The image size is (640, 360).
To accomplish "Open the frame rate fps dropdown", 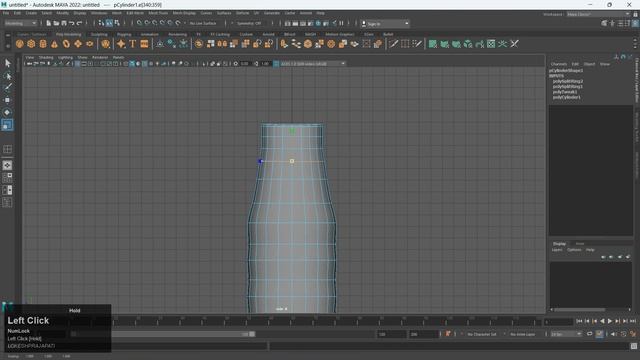I will click(x=566, y=334).
